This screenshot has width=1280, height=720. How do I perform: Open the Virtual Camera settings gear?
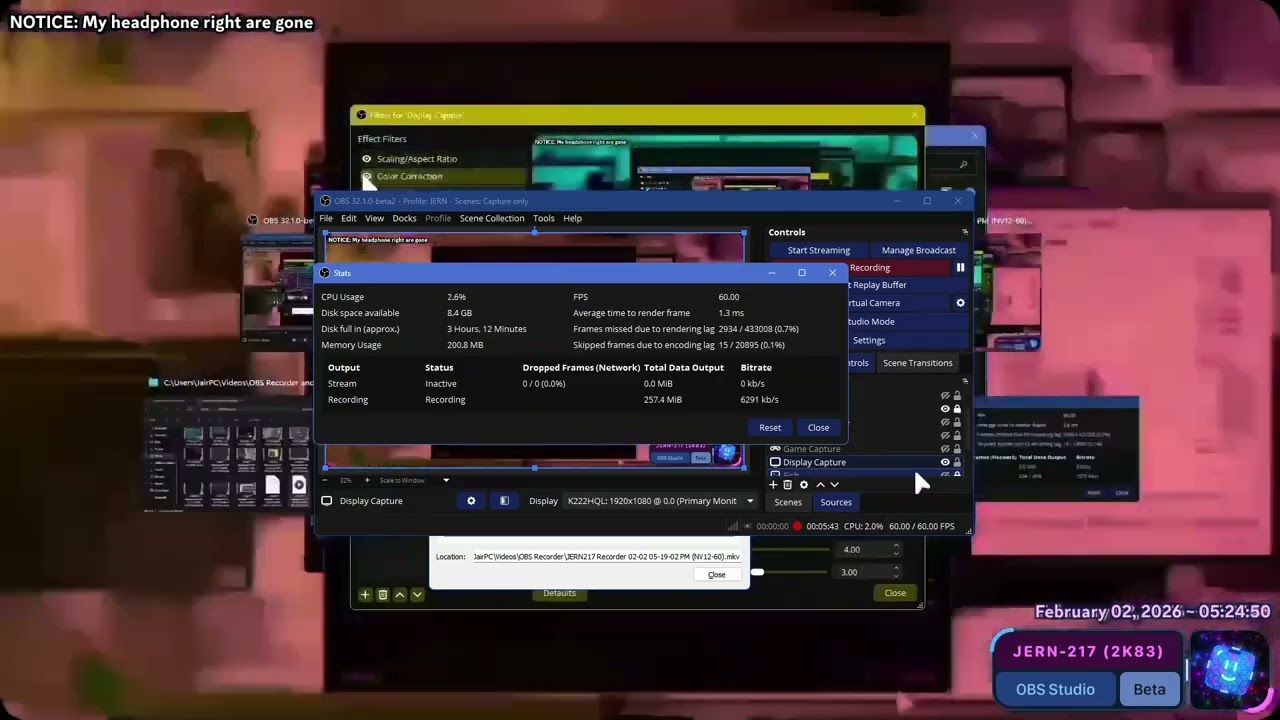960,303
